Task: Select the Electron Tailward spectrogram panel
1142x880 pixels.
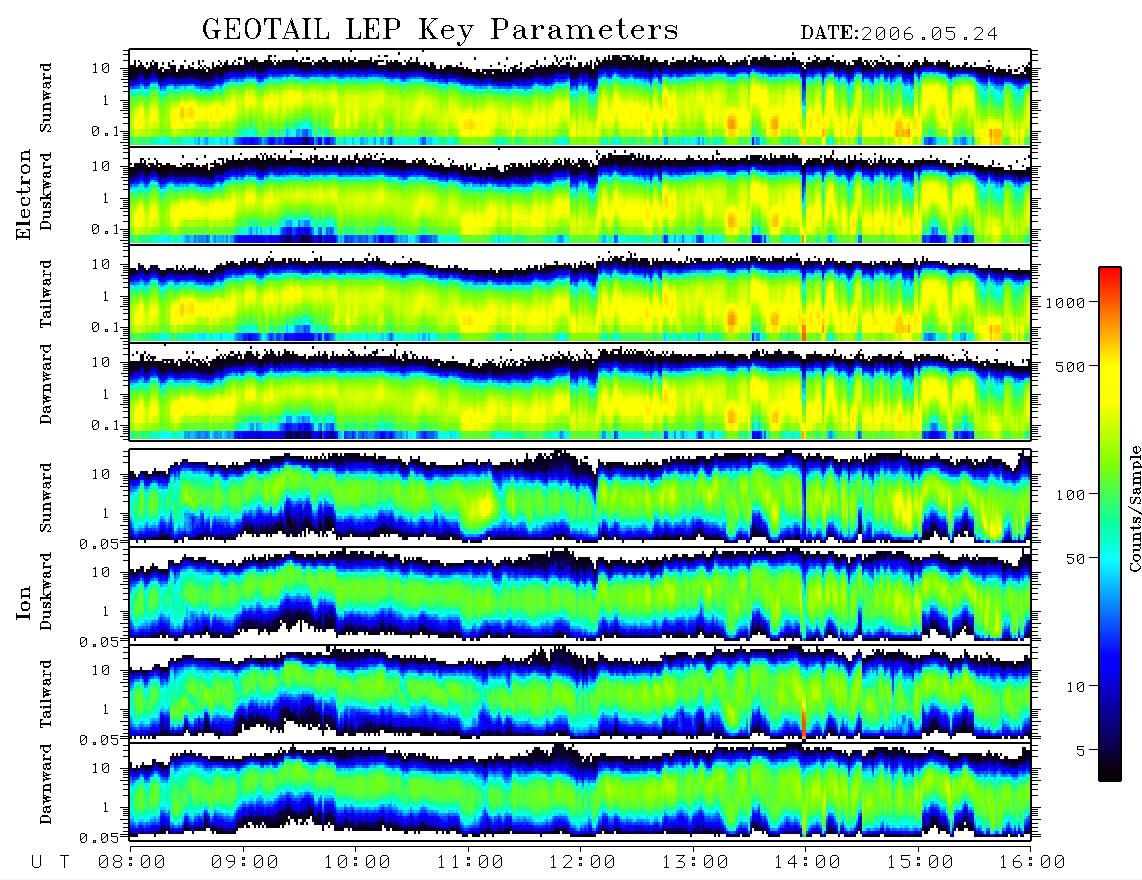Action: pos(580,294)
